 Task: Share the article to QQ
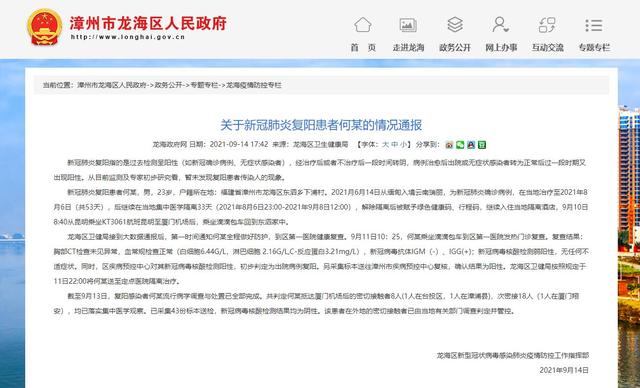[x=471, y=144]
